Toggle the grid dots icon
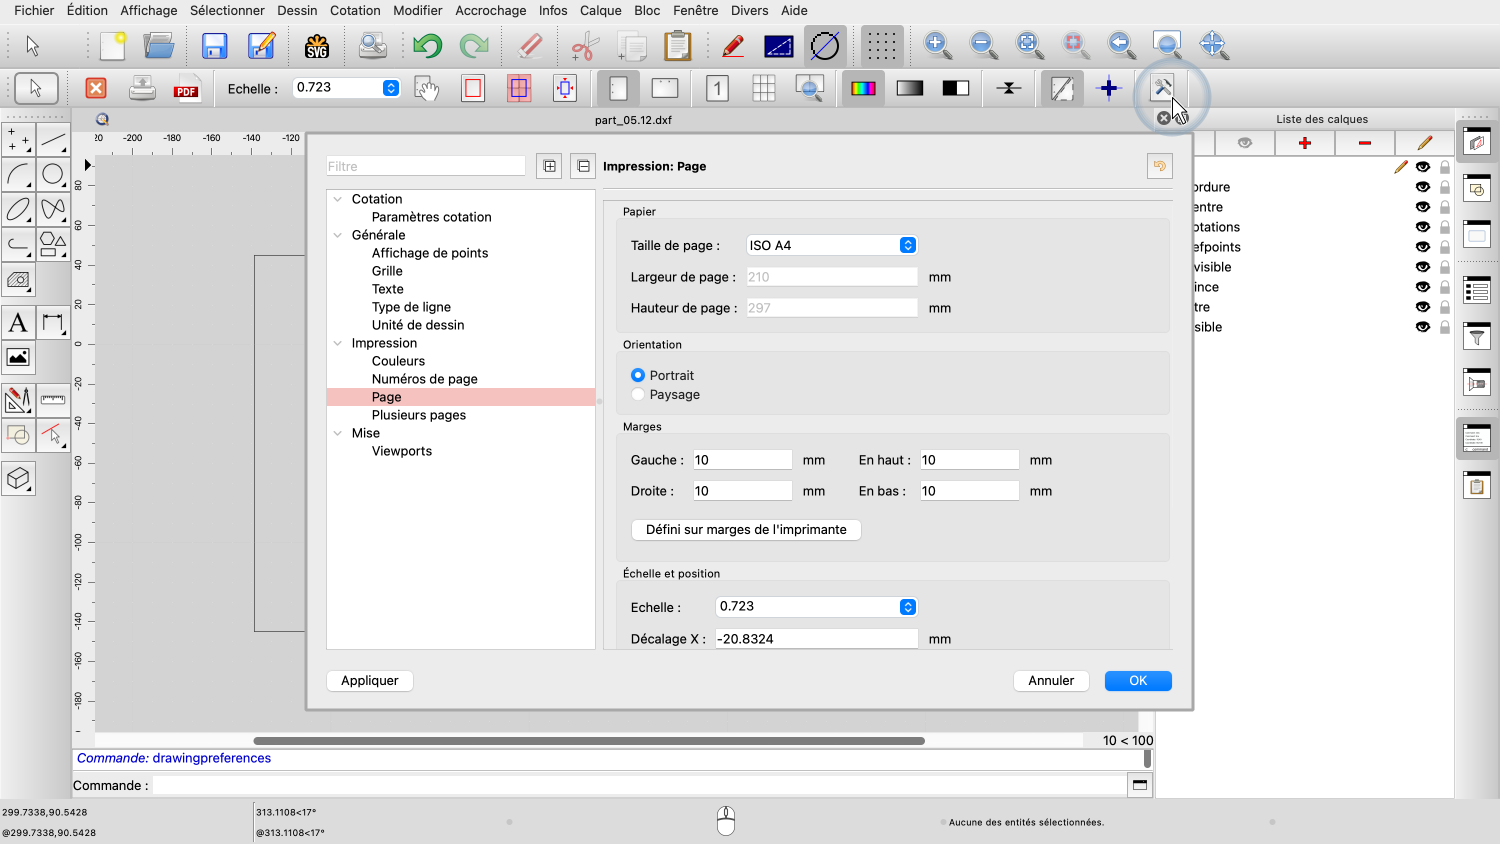Viewport: 1500px width, 844px height. point(881,46)
